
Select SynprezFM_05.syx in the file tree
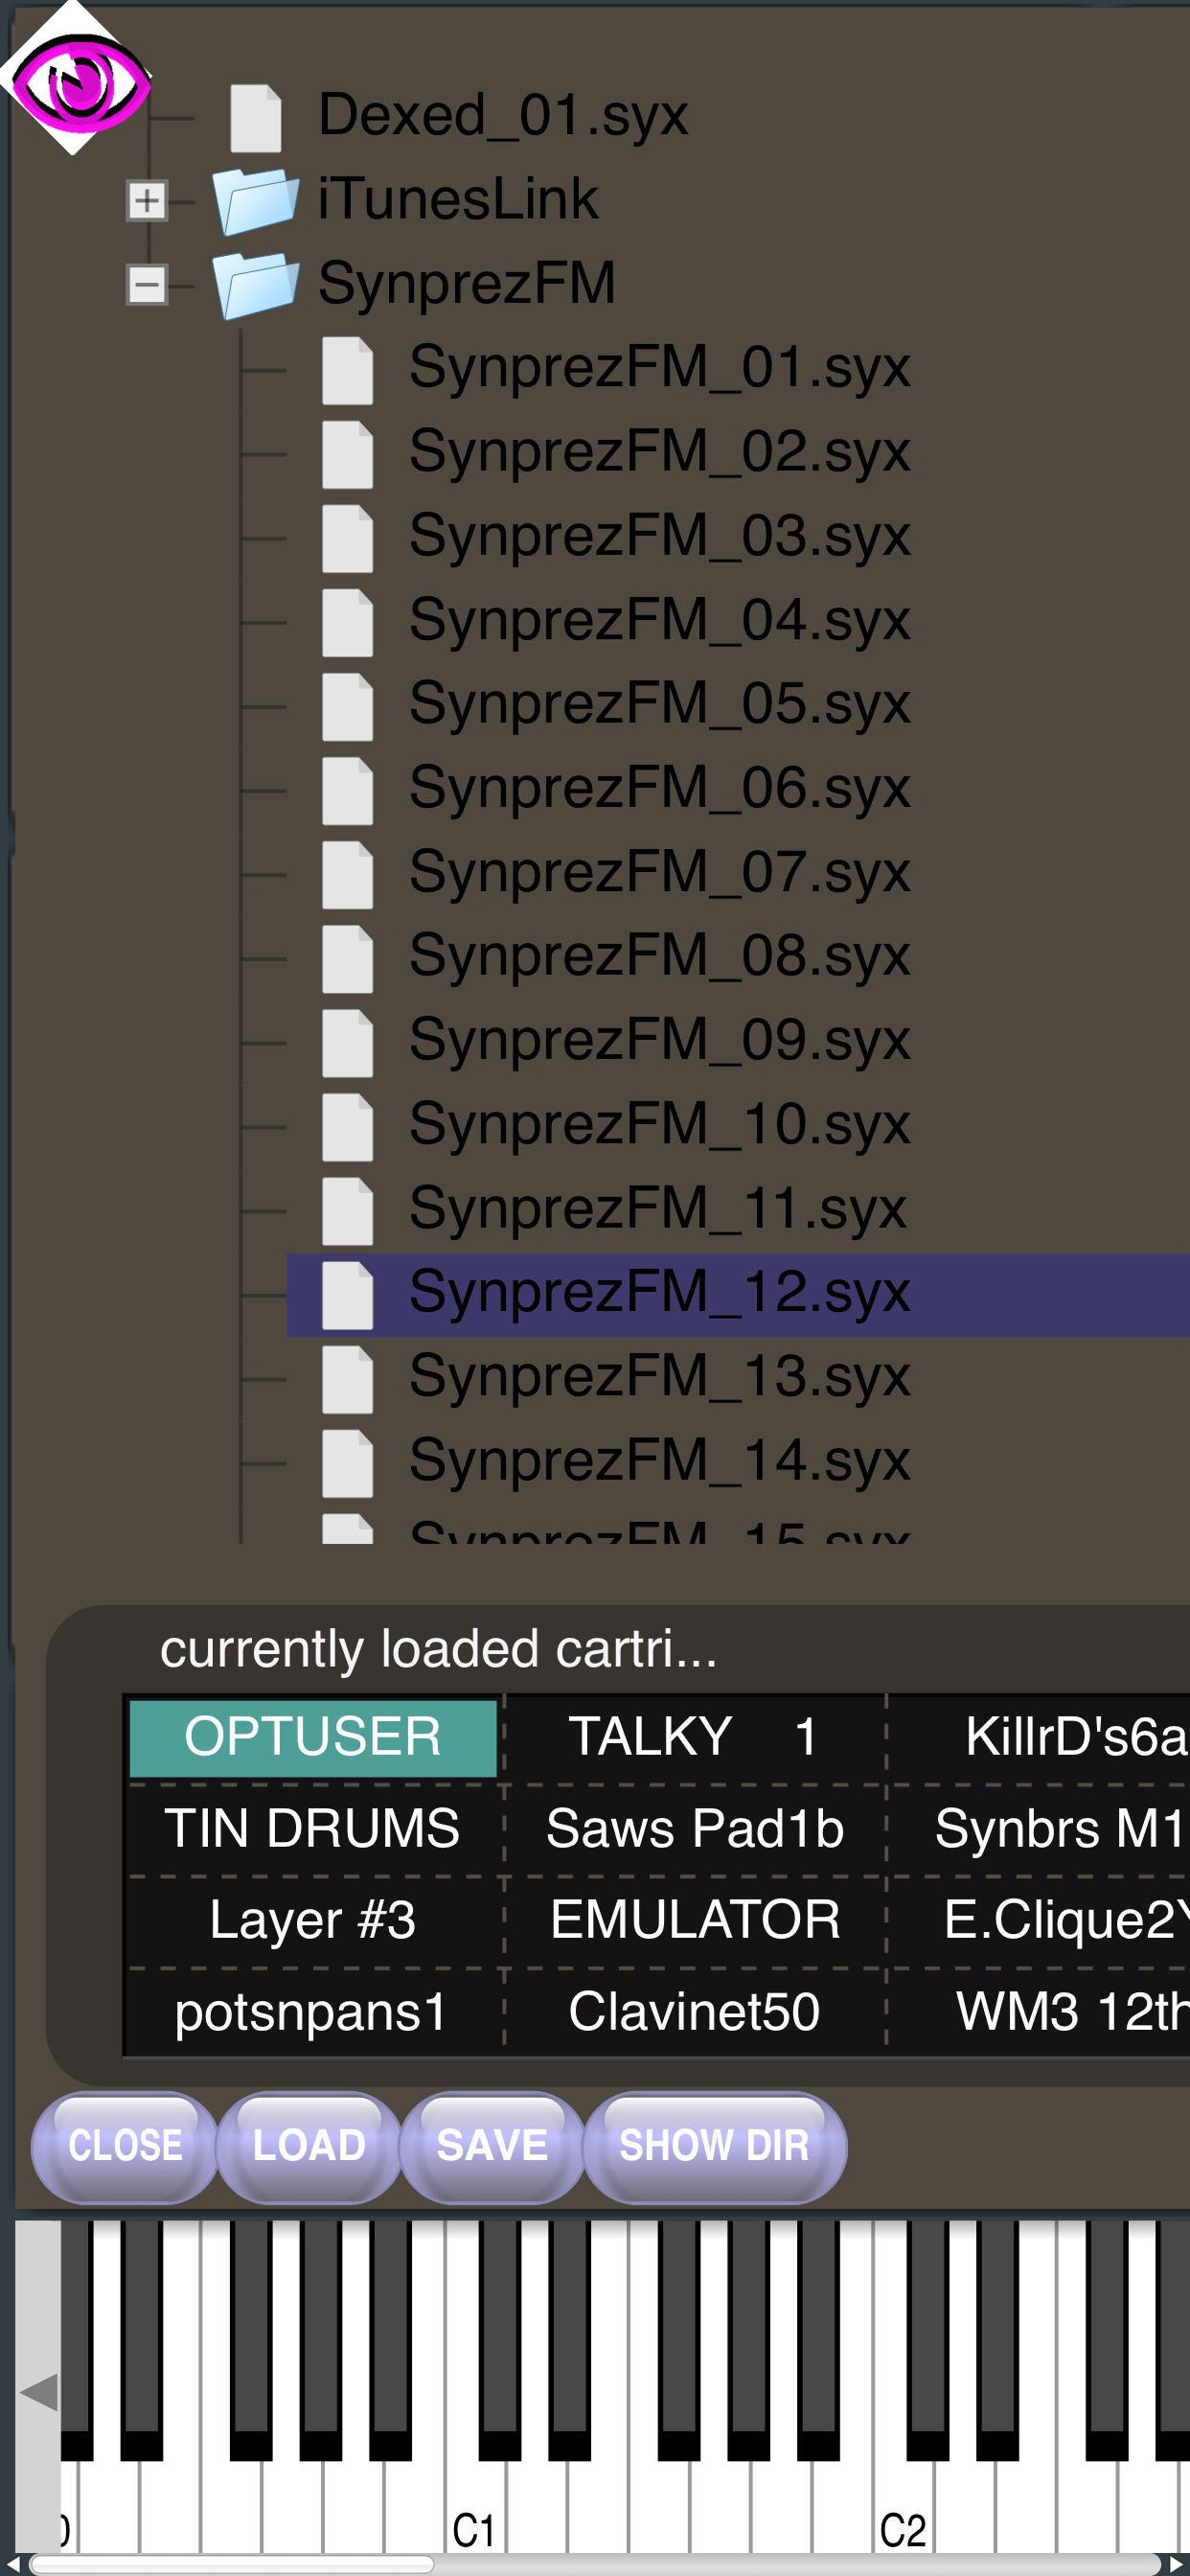tap(660, 705)
